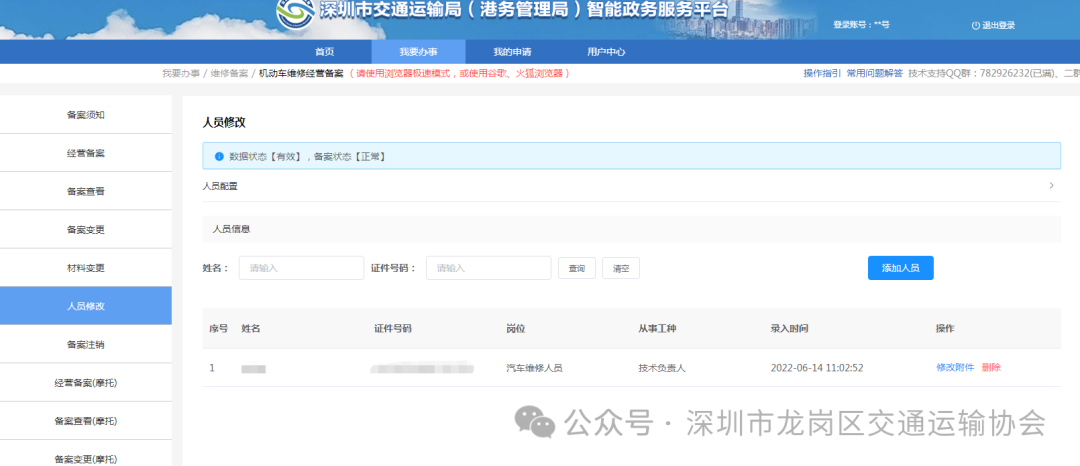This screenshot has height=466, width=1080.
Task: Focus the 姓名 input field
Action: pos(301,268)
